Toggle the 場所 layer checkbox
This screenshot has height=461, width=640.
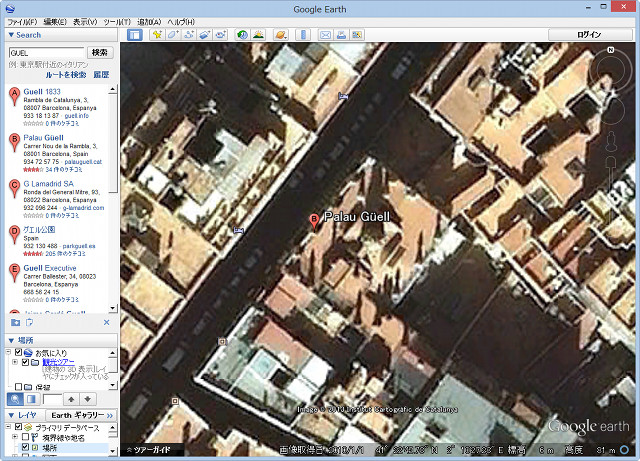[25, 448]
